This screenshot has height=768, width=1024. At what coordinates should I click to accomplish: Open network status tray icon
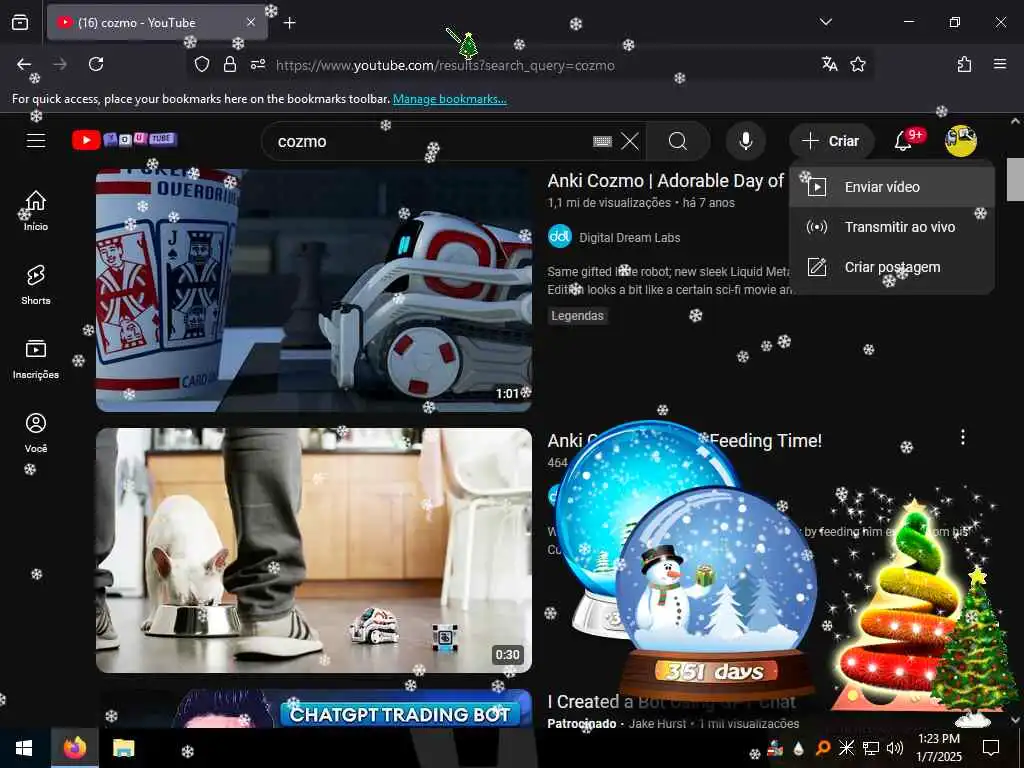pos(871,748)
